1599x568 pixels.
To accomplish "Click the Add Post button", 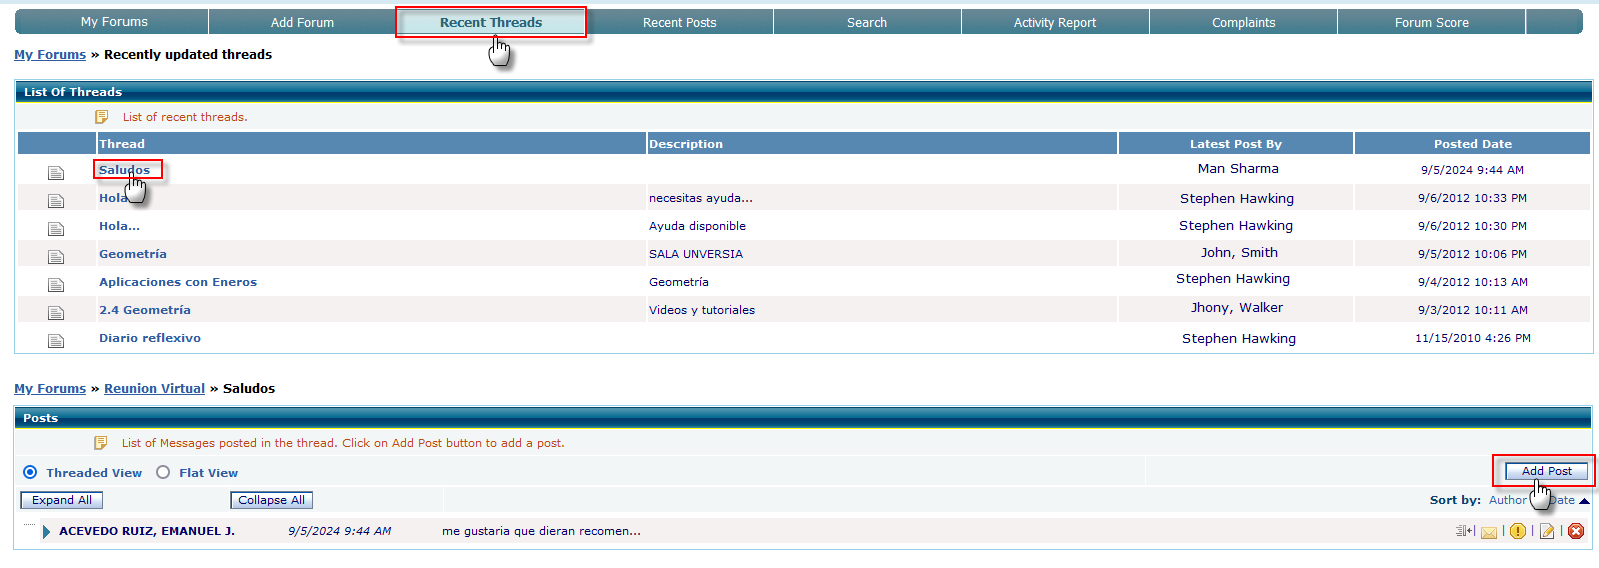I will 1546,471.
